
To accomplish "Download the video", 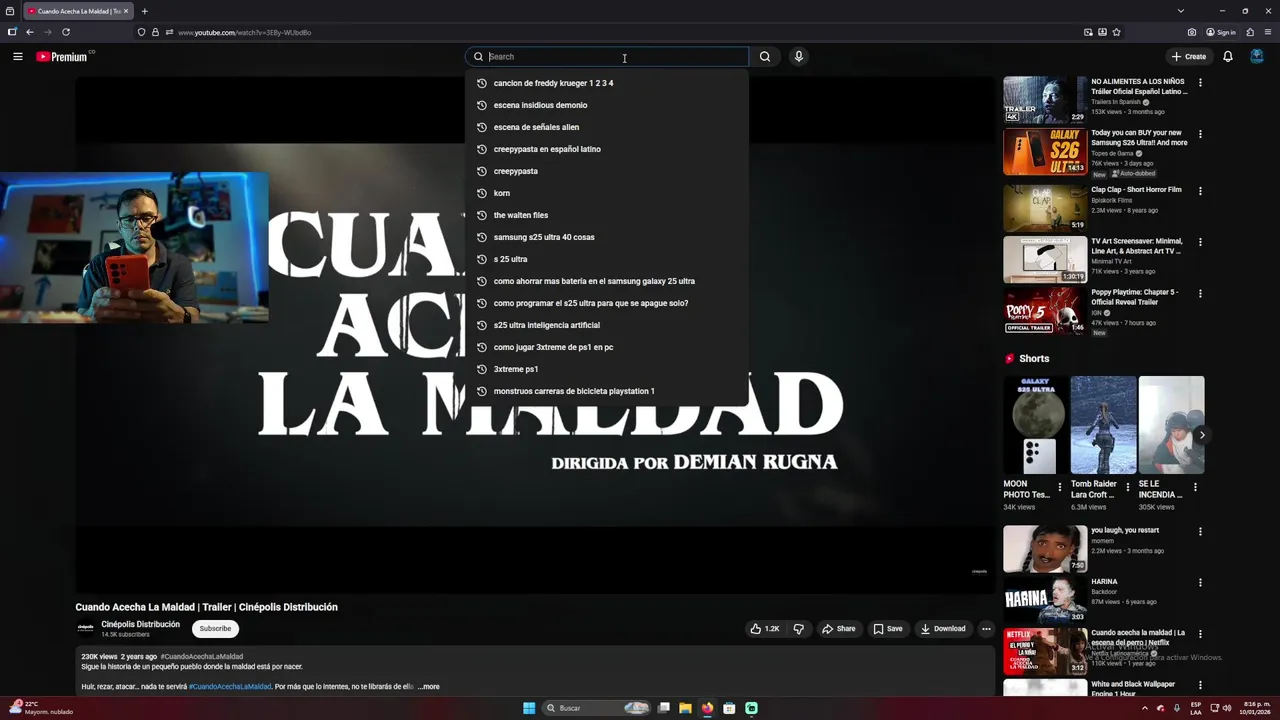I will coord(943,629).
